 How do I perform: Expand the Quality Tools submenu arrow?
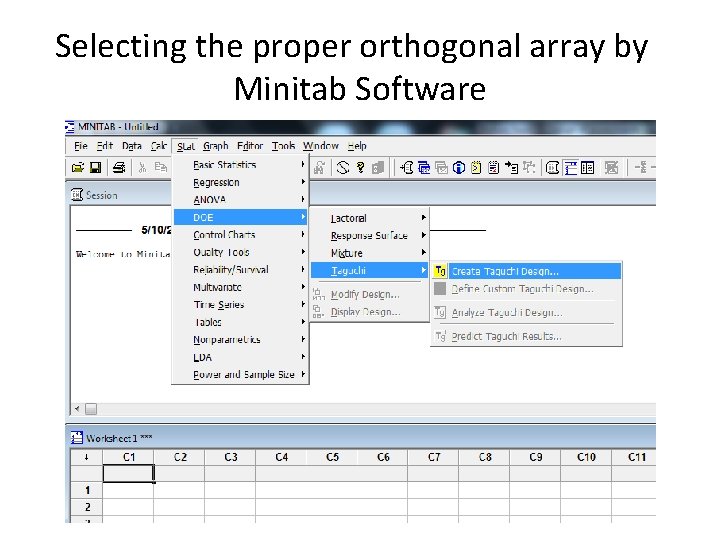click(303, 251)
